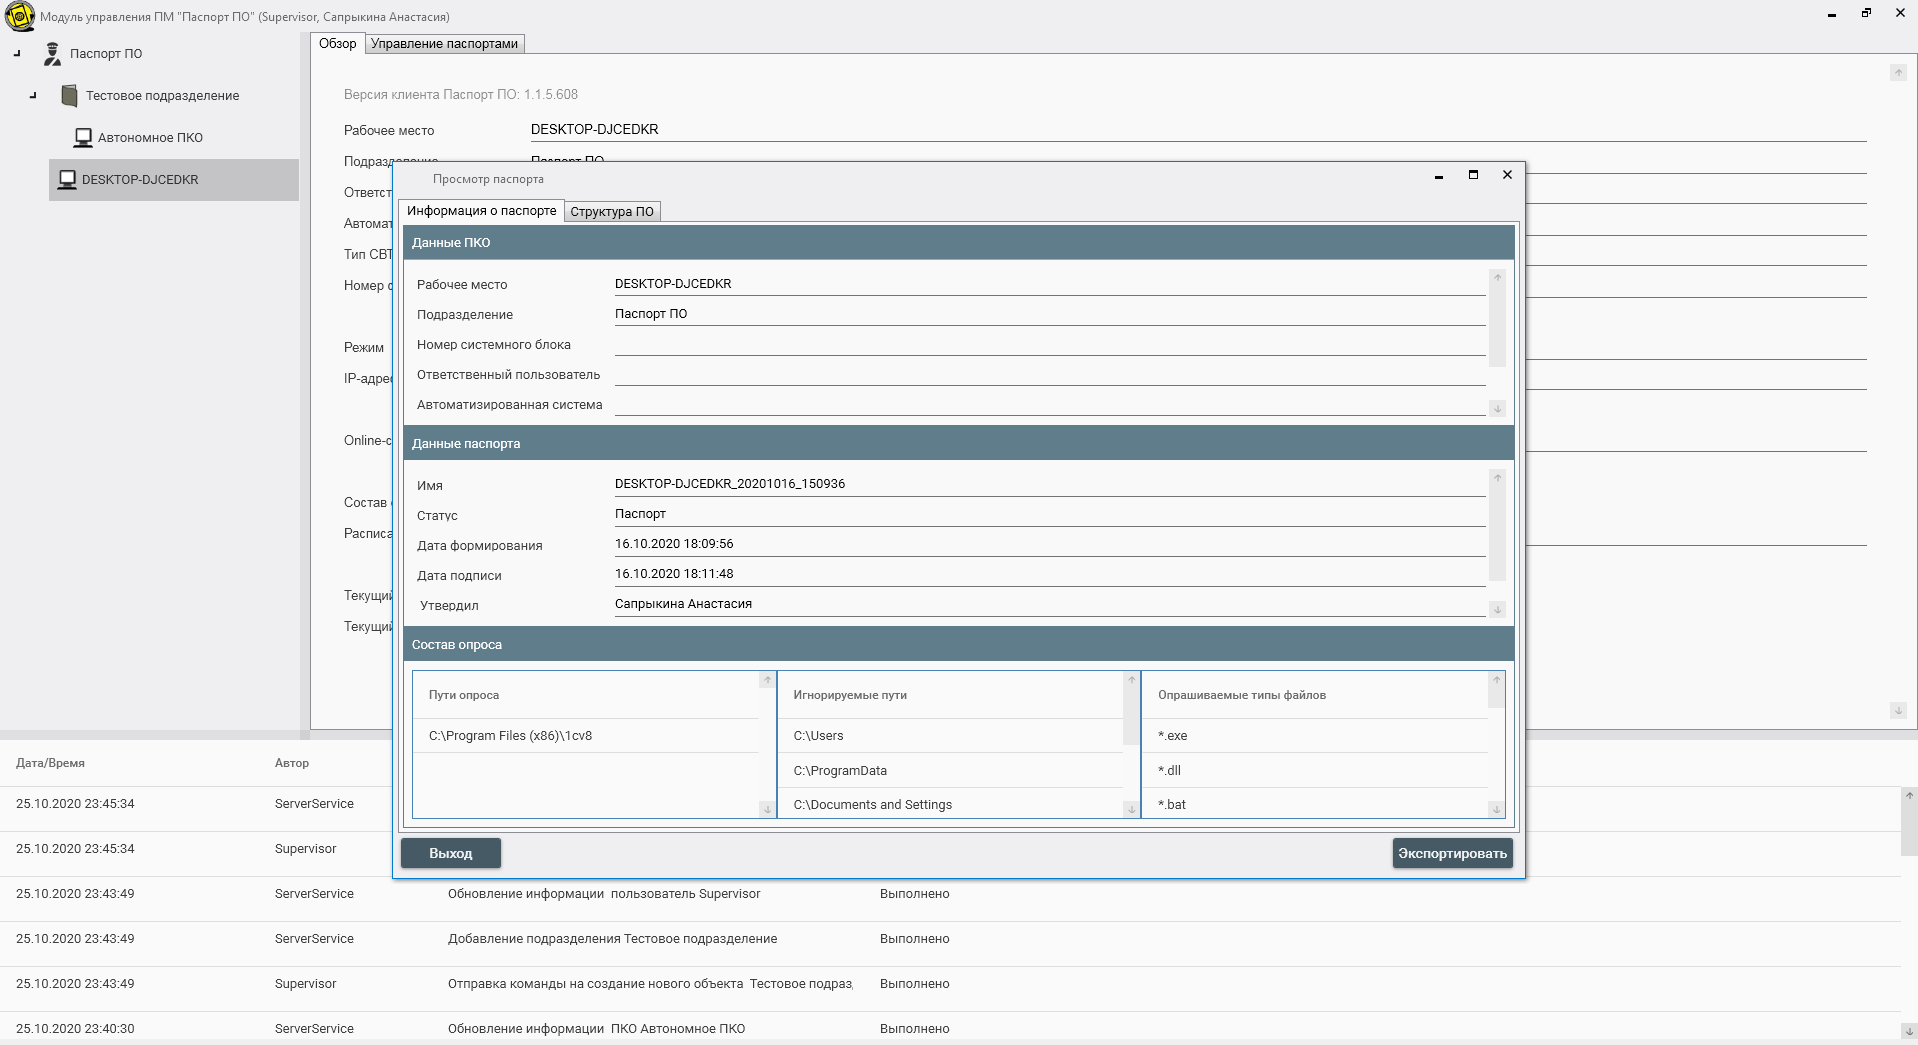
Task: Click the application logo in title bar
Action: click(19, 17)
